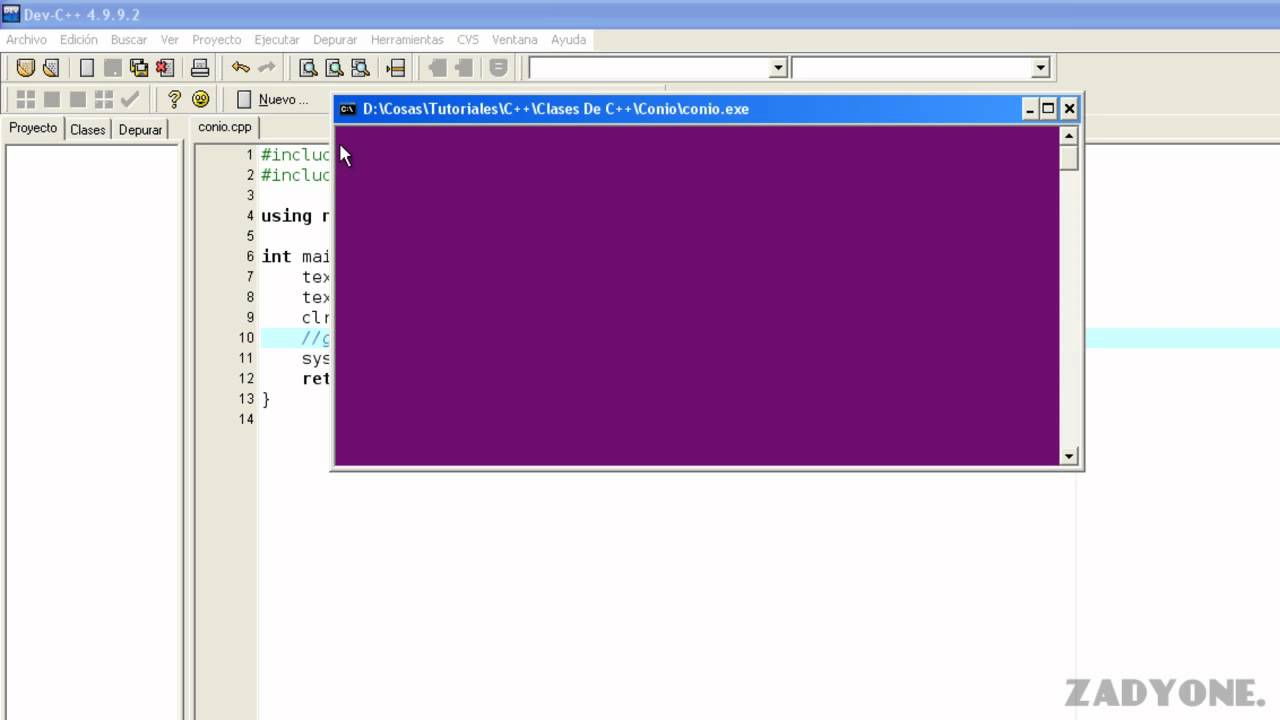The width and height of the screenshot is (1280, 720).
Task: Click the find next toolbar icon
Action: pyautogui.click(x=360, y=68)
